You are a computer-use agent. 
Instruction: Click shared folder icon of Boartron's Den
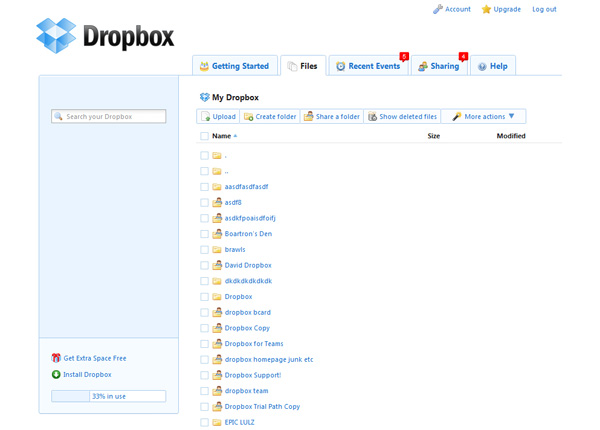coord(217,233)
